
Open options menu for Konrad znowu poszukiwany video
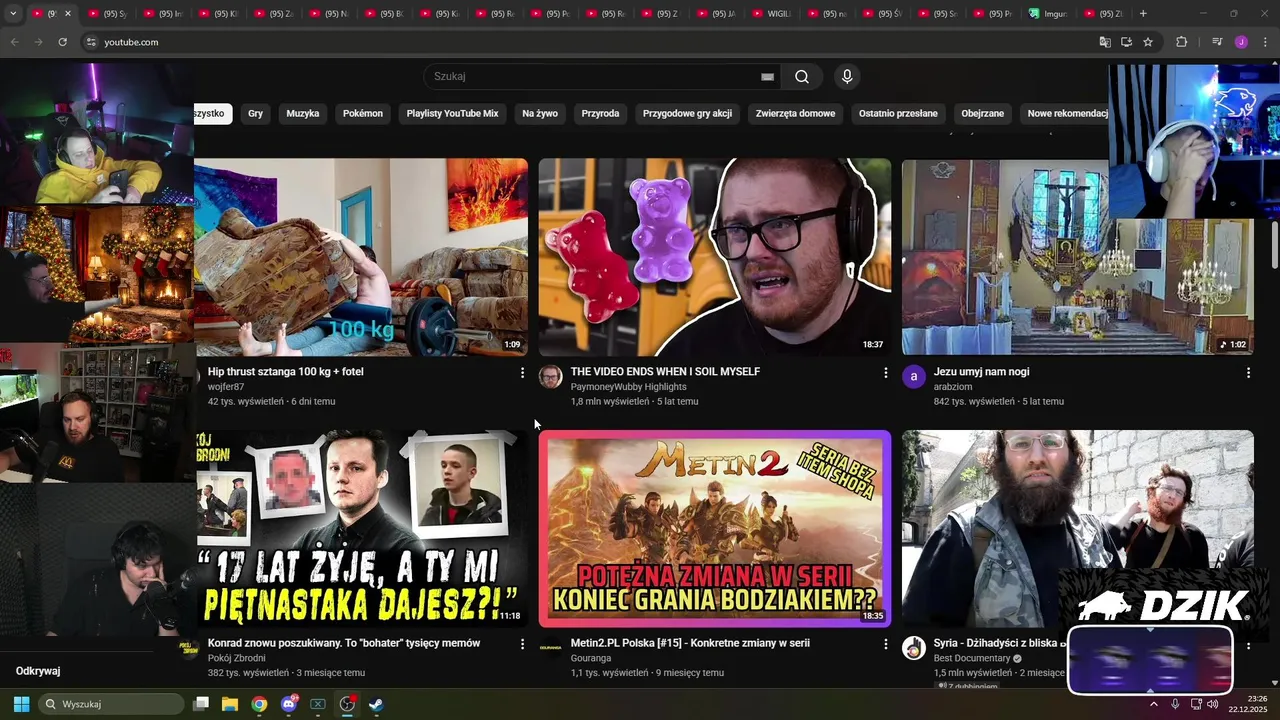pos(522,644)
